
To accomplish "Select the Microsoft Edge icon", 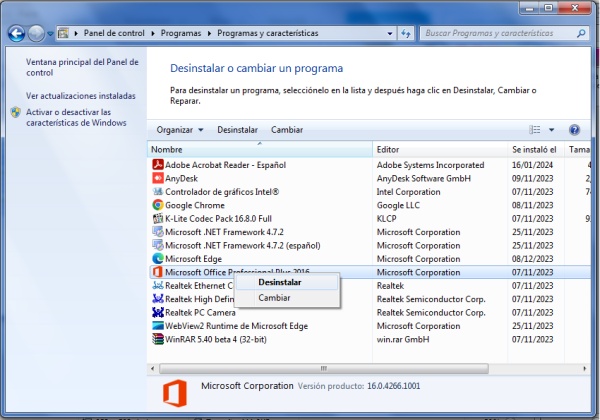I will tap(158, 259).
